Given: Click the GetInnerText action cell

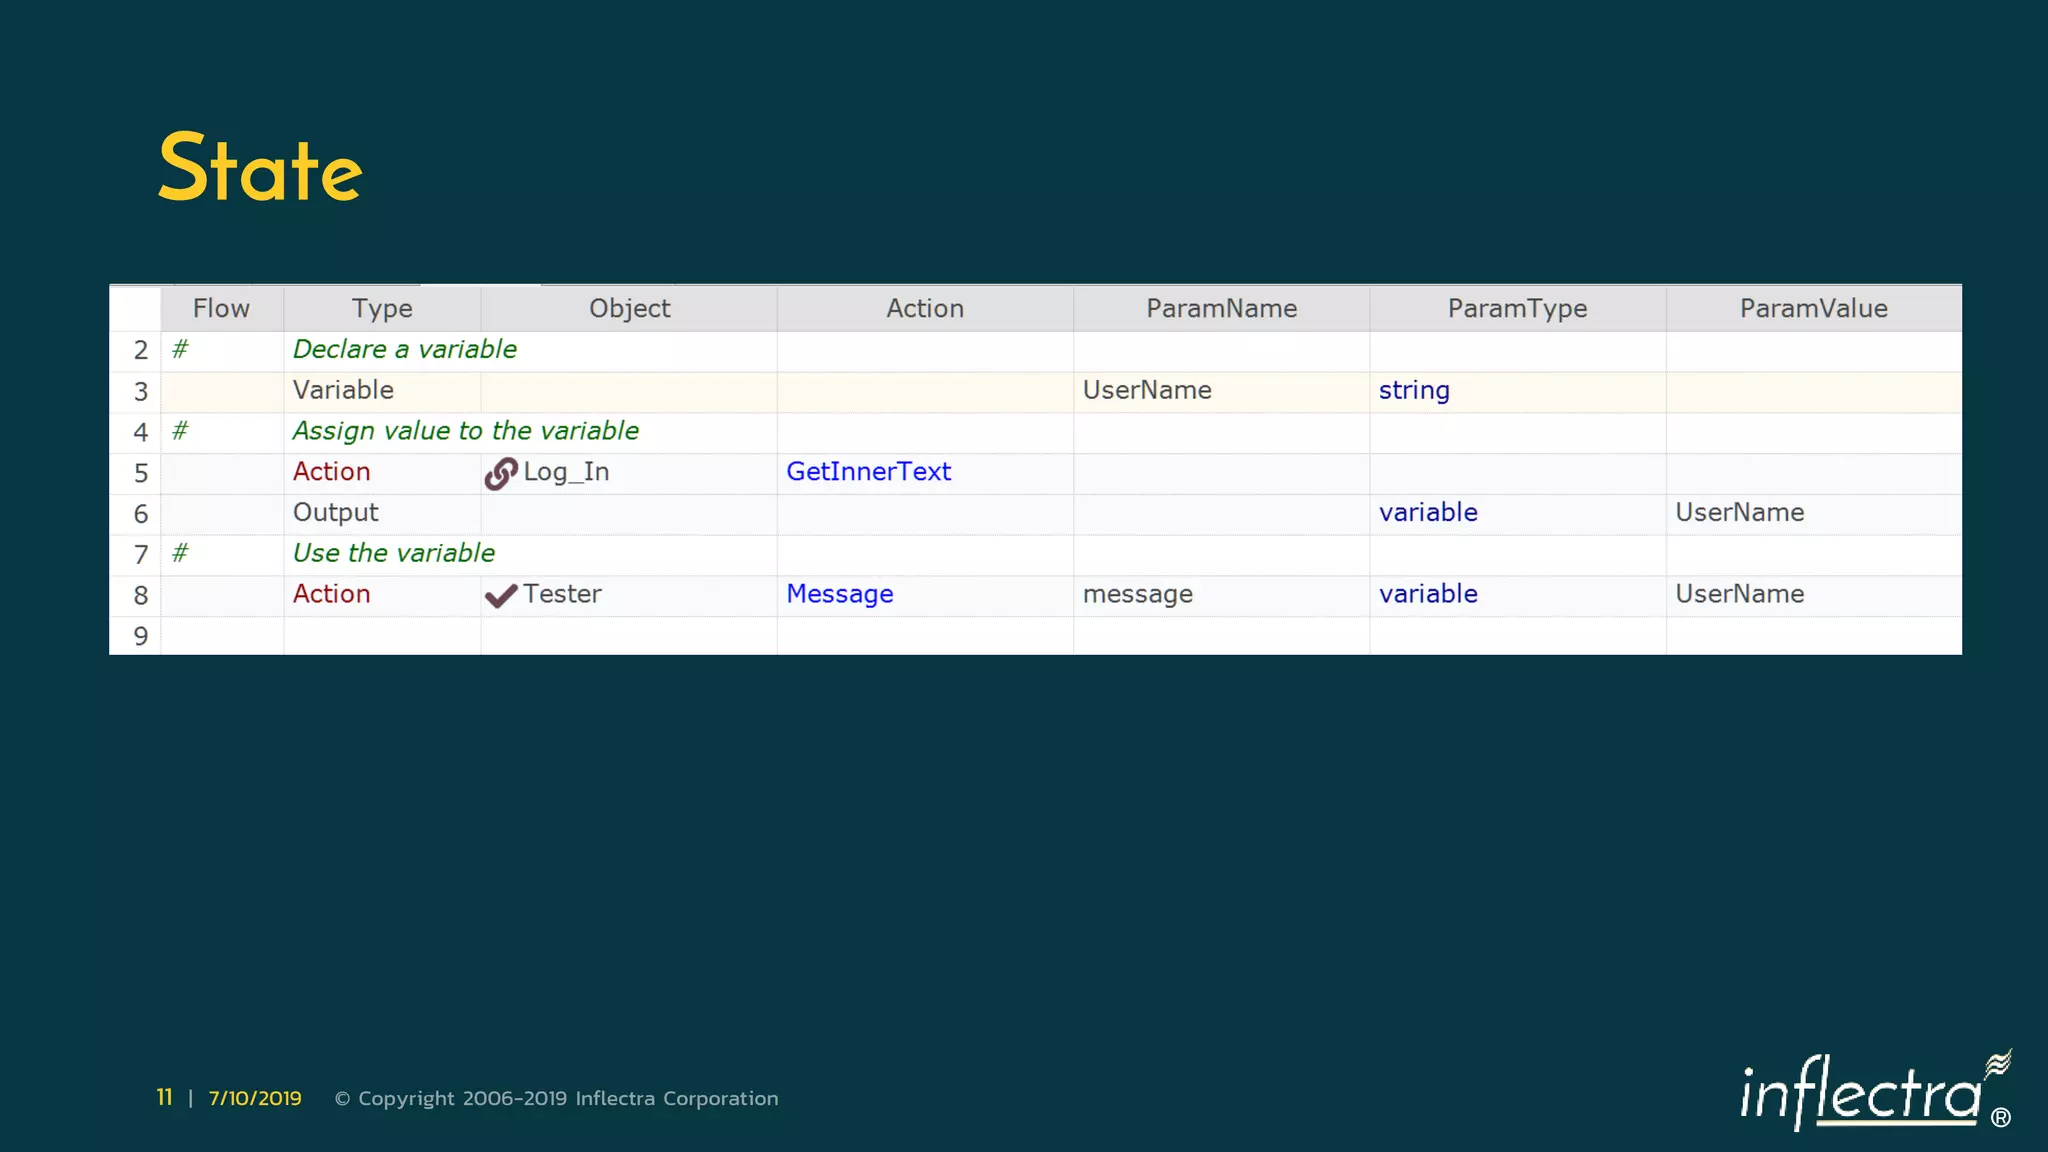Looking at the screenshot, I should (x=868, y=472).
